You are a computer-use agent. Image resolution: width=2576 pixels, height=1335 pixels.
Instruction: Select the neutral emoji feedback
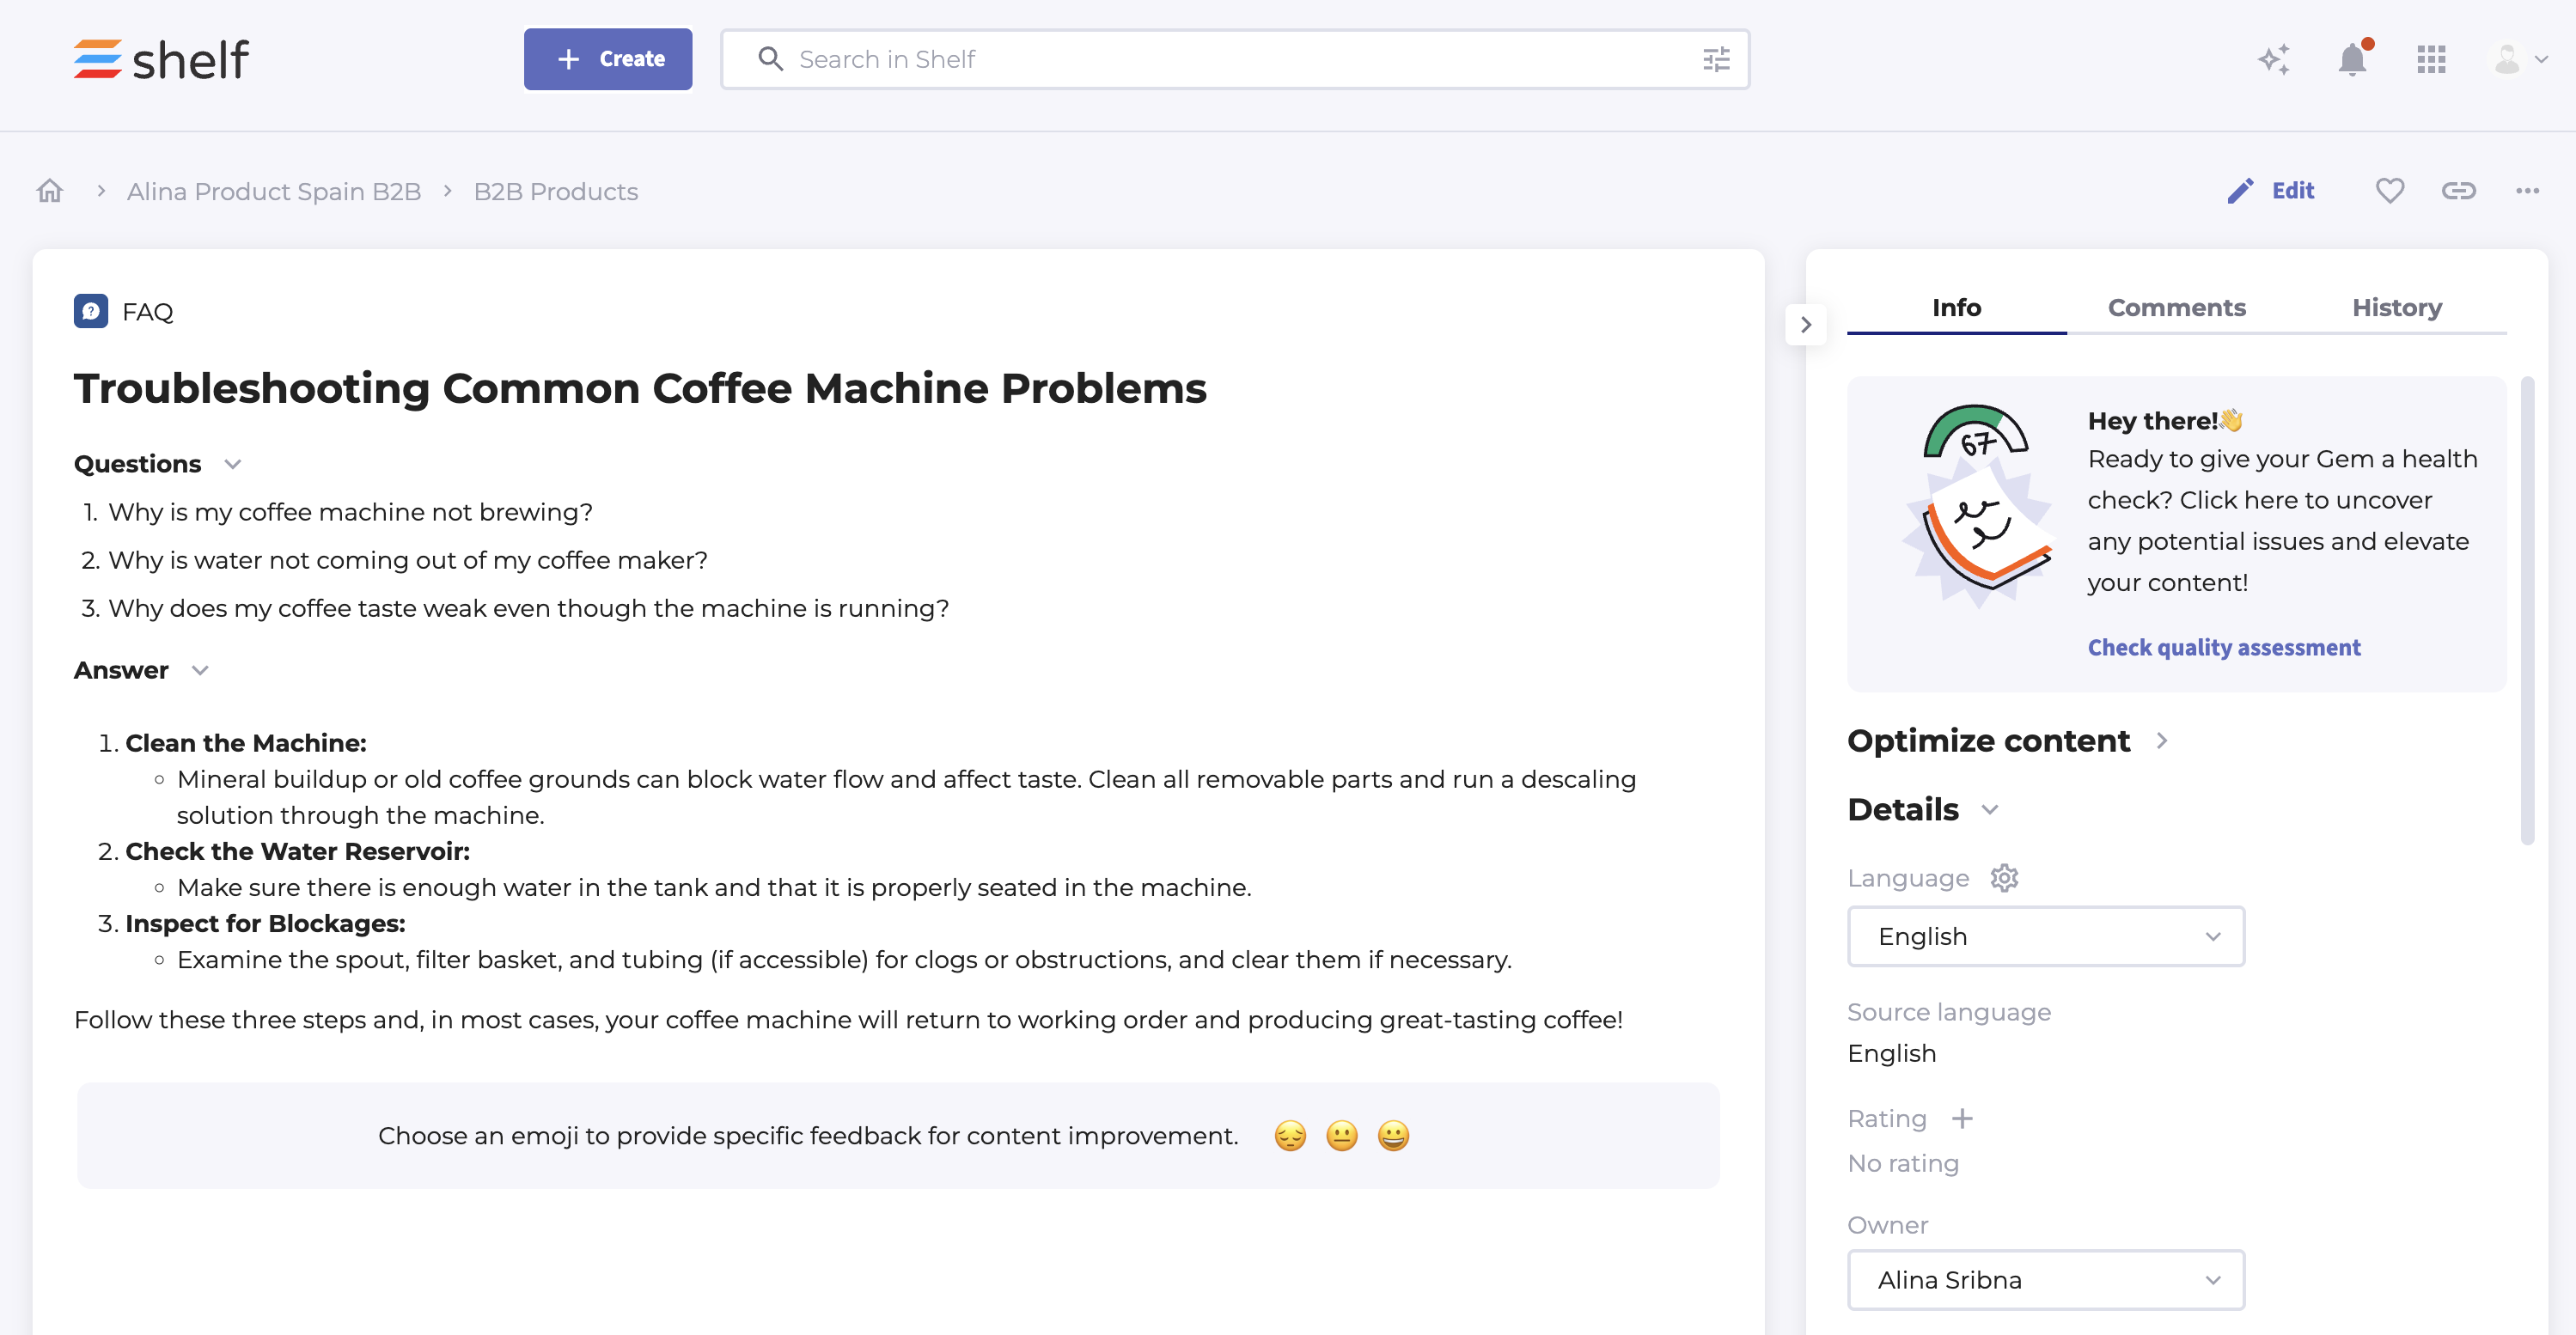[1342, 1136]
